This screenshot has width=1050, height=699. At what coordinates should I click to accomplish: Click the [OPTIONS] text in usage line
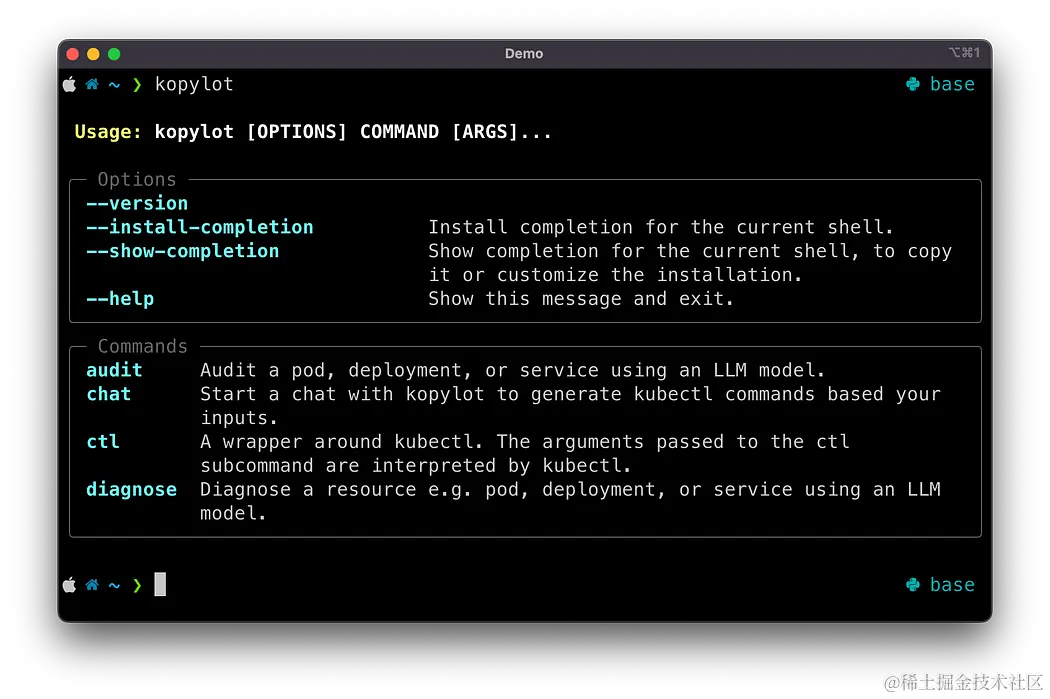tap(297, 132)
